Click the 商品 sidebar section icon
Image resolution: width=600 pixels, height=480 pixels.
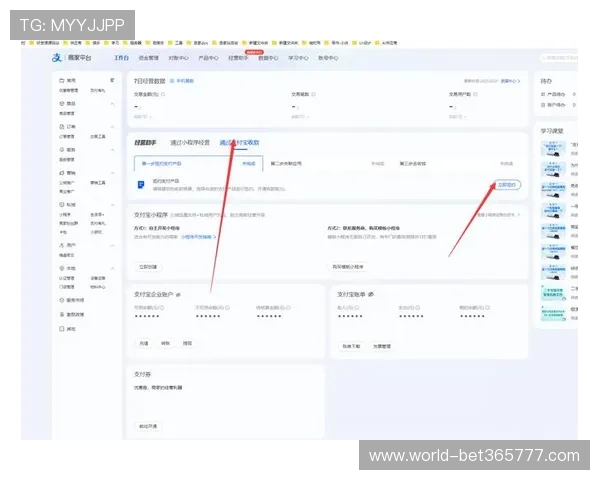click(x=62, y=103)
